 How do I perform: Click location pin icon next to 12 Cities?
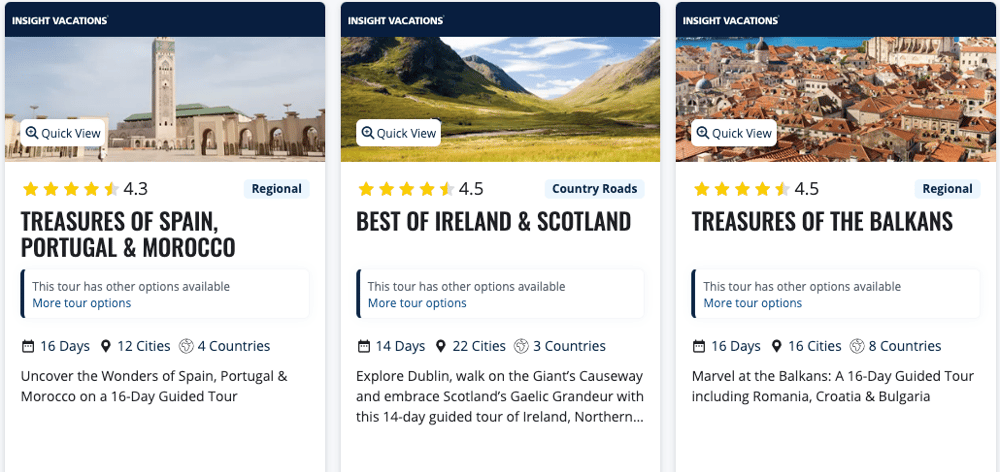105,346
